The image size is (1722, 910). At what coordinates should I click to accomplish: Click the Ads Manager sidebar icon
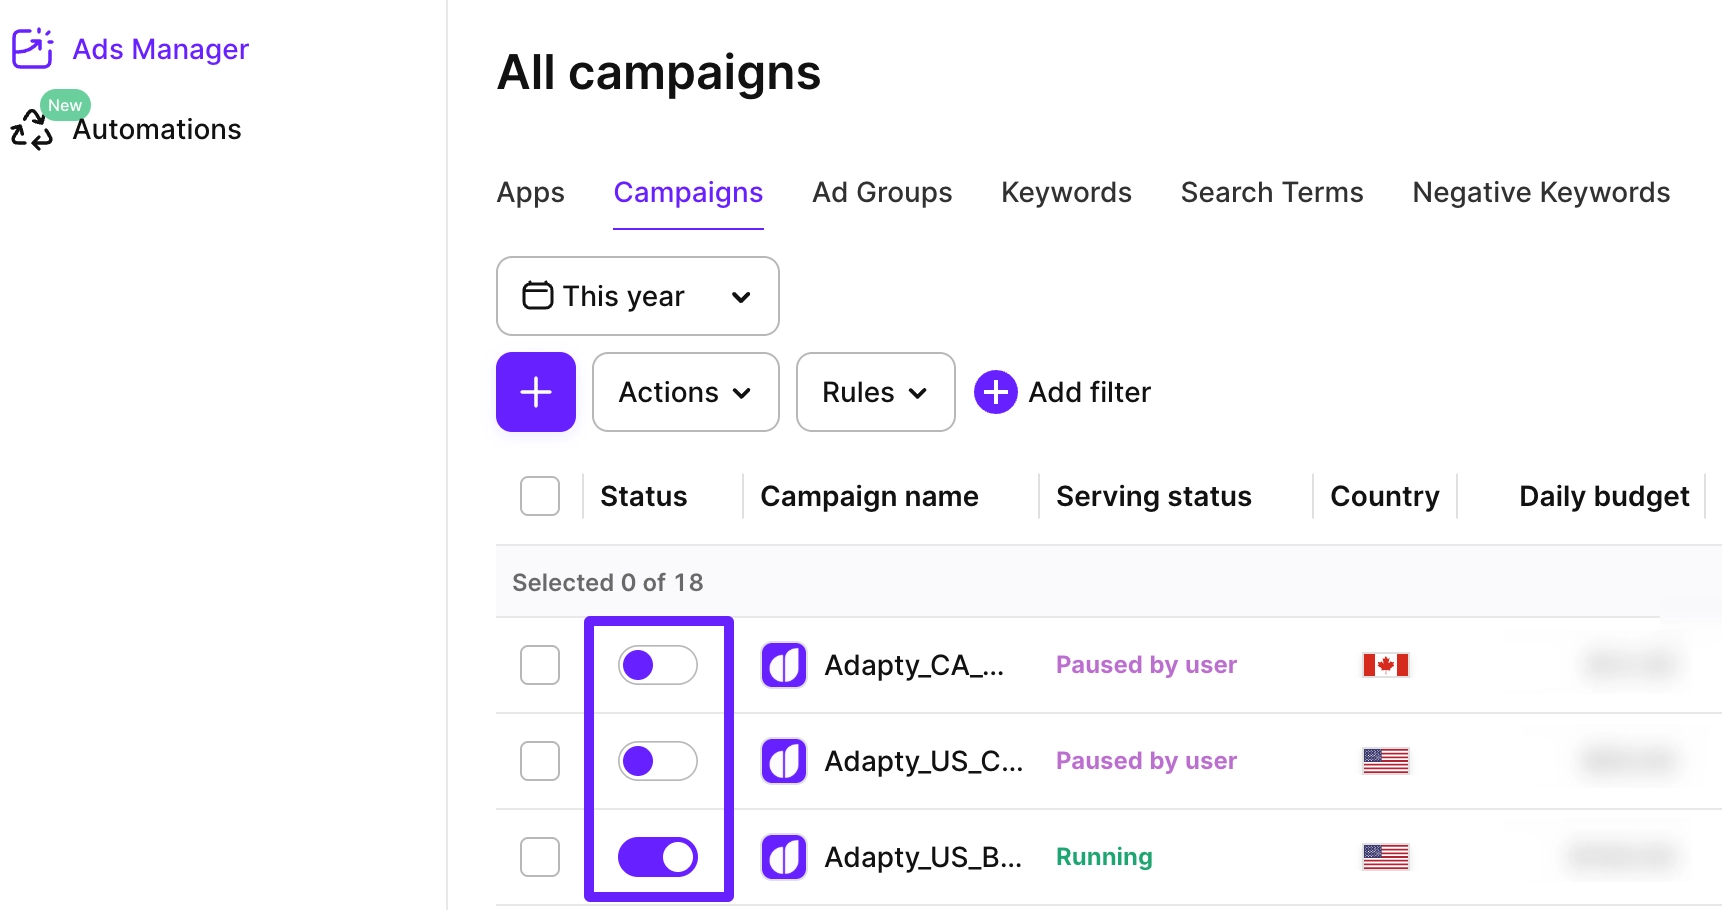[32, 48]
